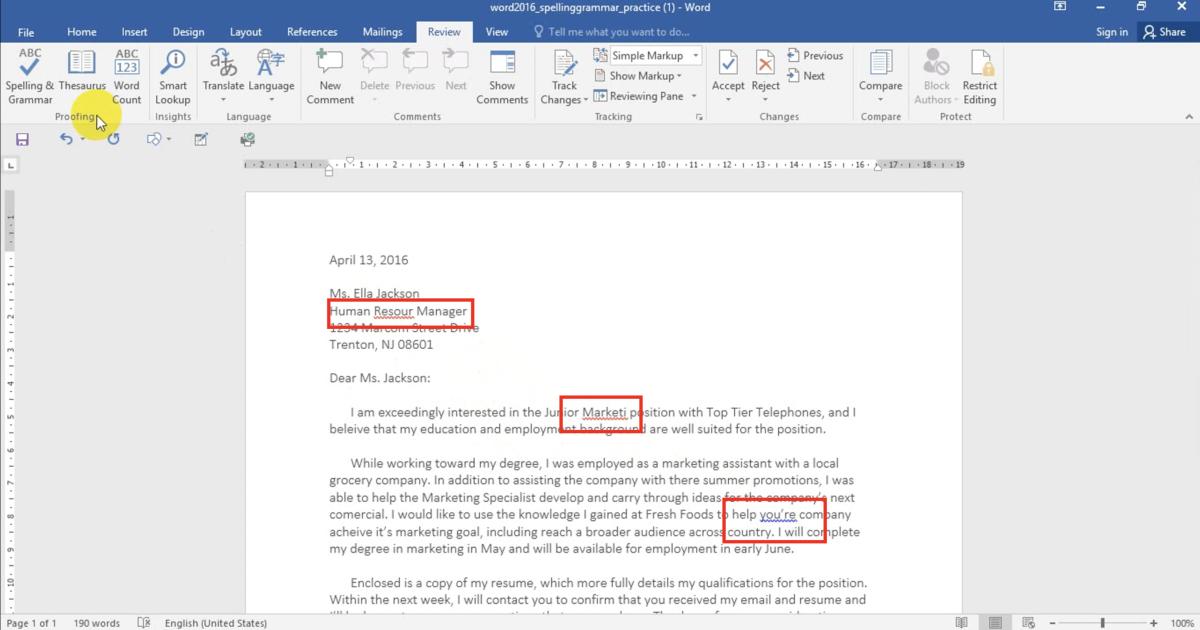1200x630 pixels.
Task: Click the misspelled word Marketi
Action: point(604,412)
